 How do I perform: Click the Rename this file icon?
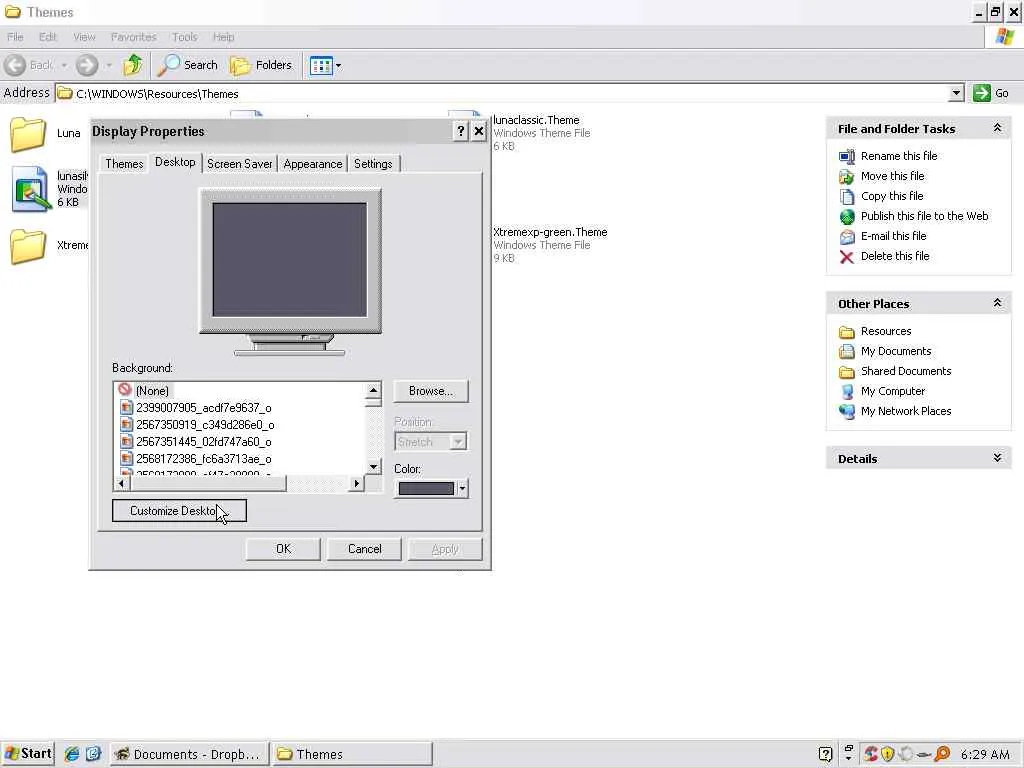coord(846,156)
